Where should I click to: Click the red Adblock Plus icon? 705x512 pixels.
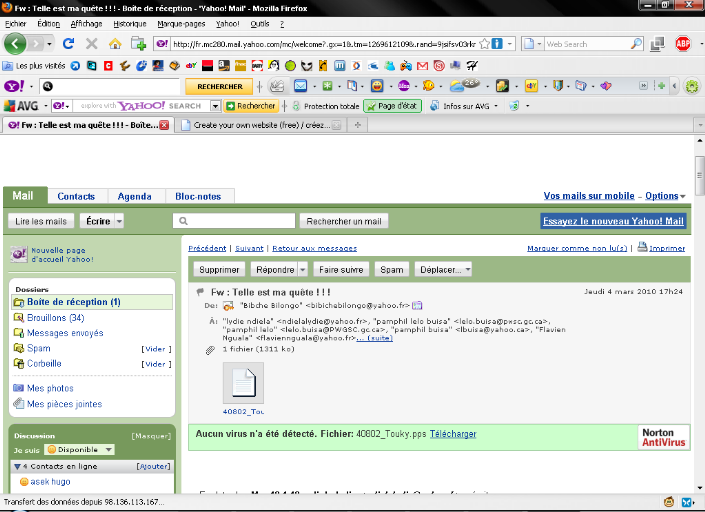pyautogui.click(x=683, y=44)
